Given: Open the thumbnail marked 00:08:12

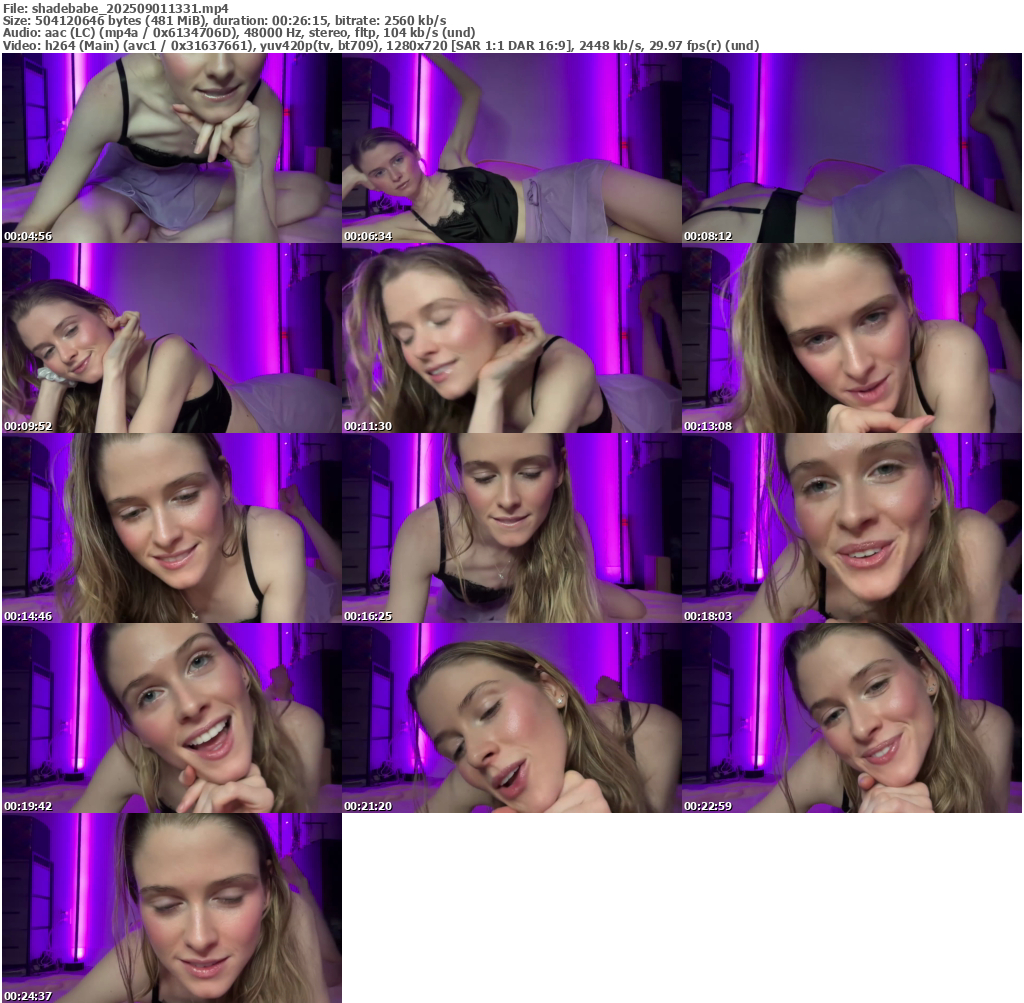Looking at the screenshot, I should 851,148.
